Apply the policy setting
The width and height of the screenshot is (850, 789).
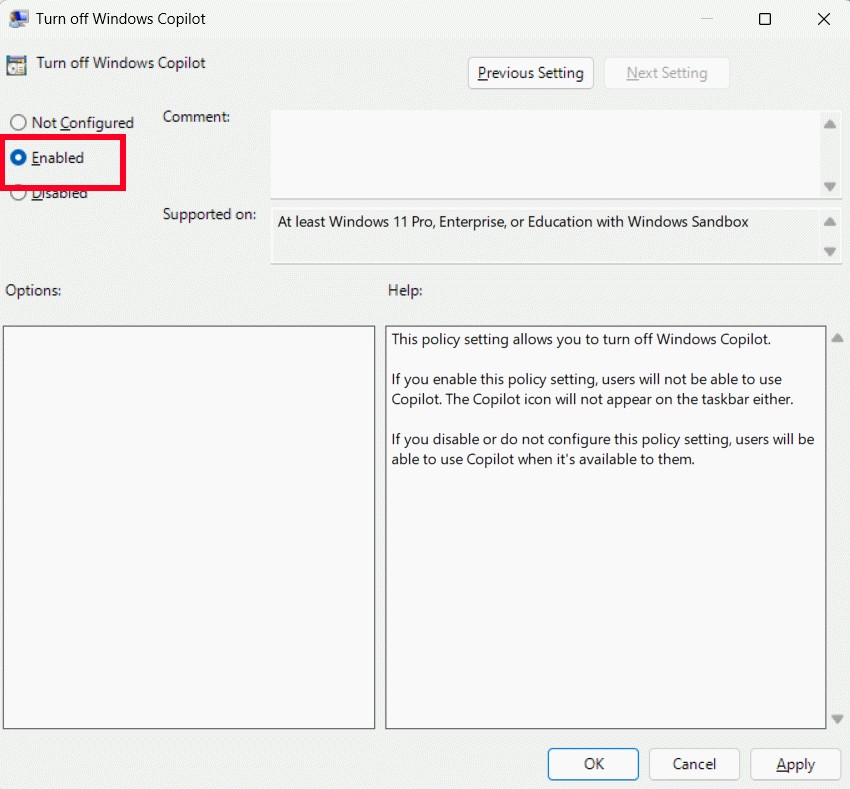tap(795, 764)
